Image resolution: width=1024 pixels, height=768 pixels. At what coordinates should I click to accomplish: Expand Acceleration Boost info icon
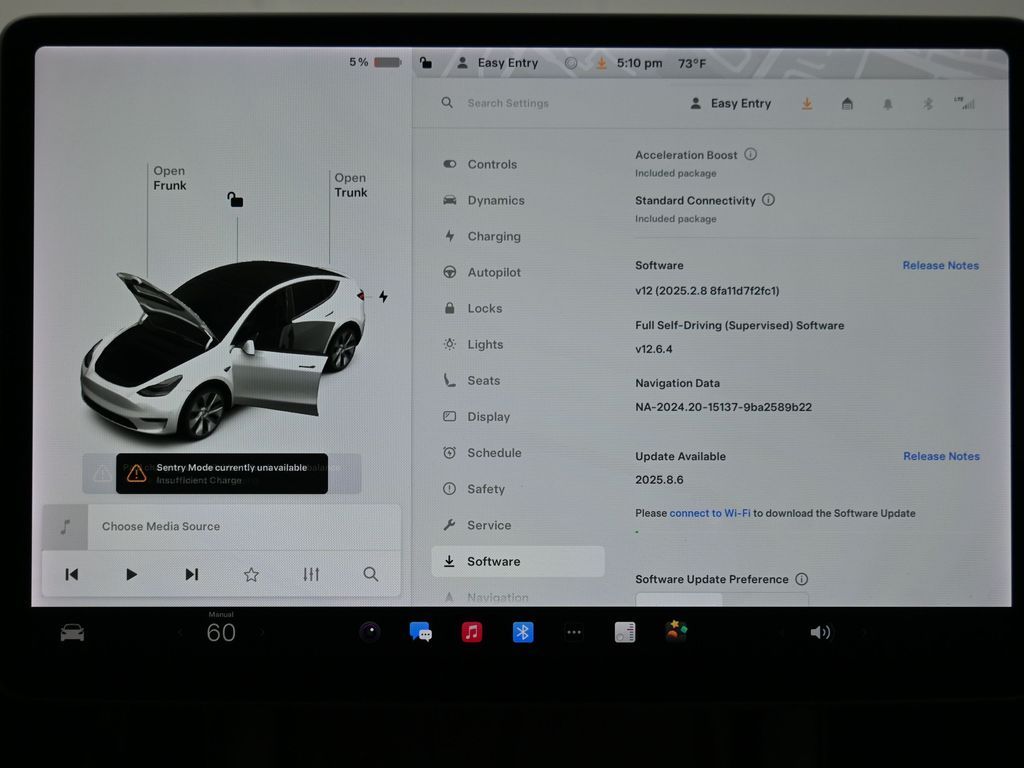751,155
